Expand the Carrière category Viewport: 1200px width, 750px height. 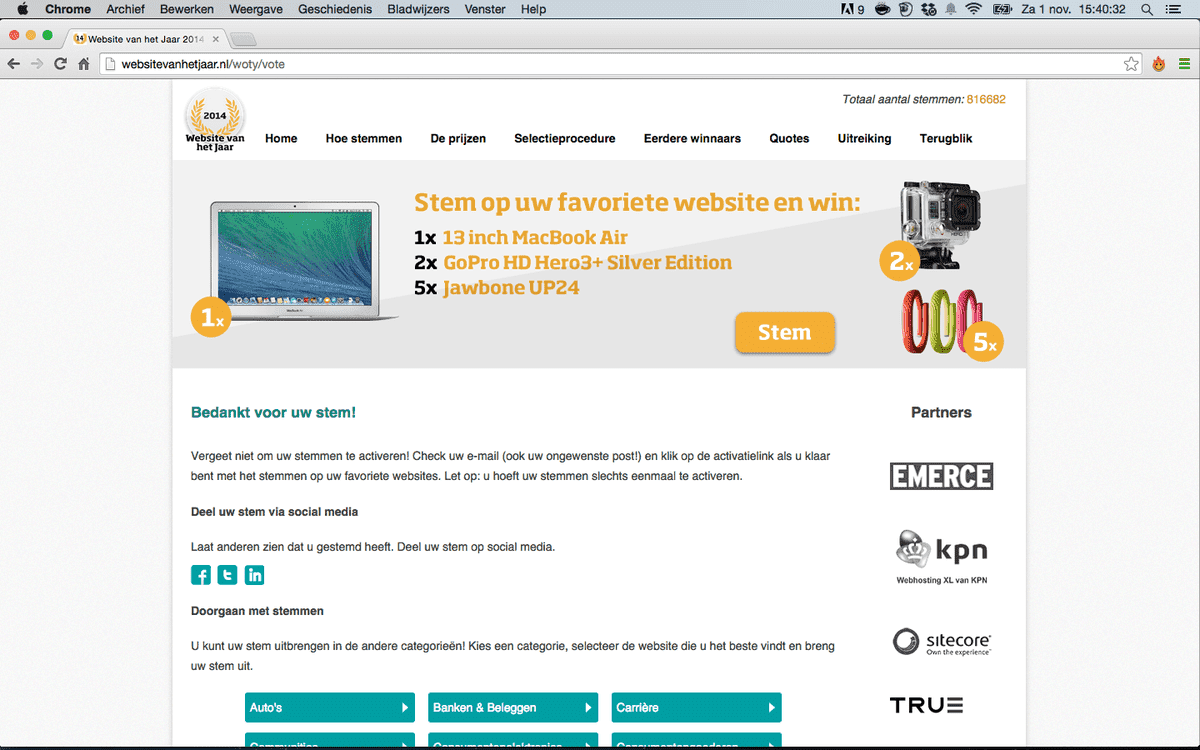(x=696, y=707)
